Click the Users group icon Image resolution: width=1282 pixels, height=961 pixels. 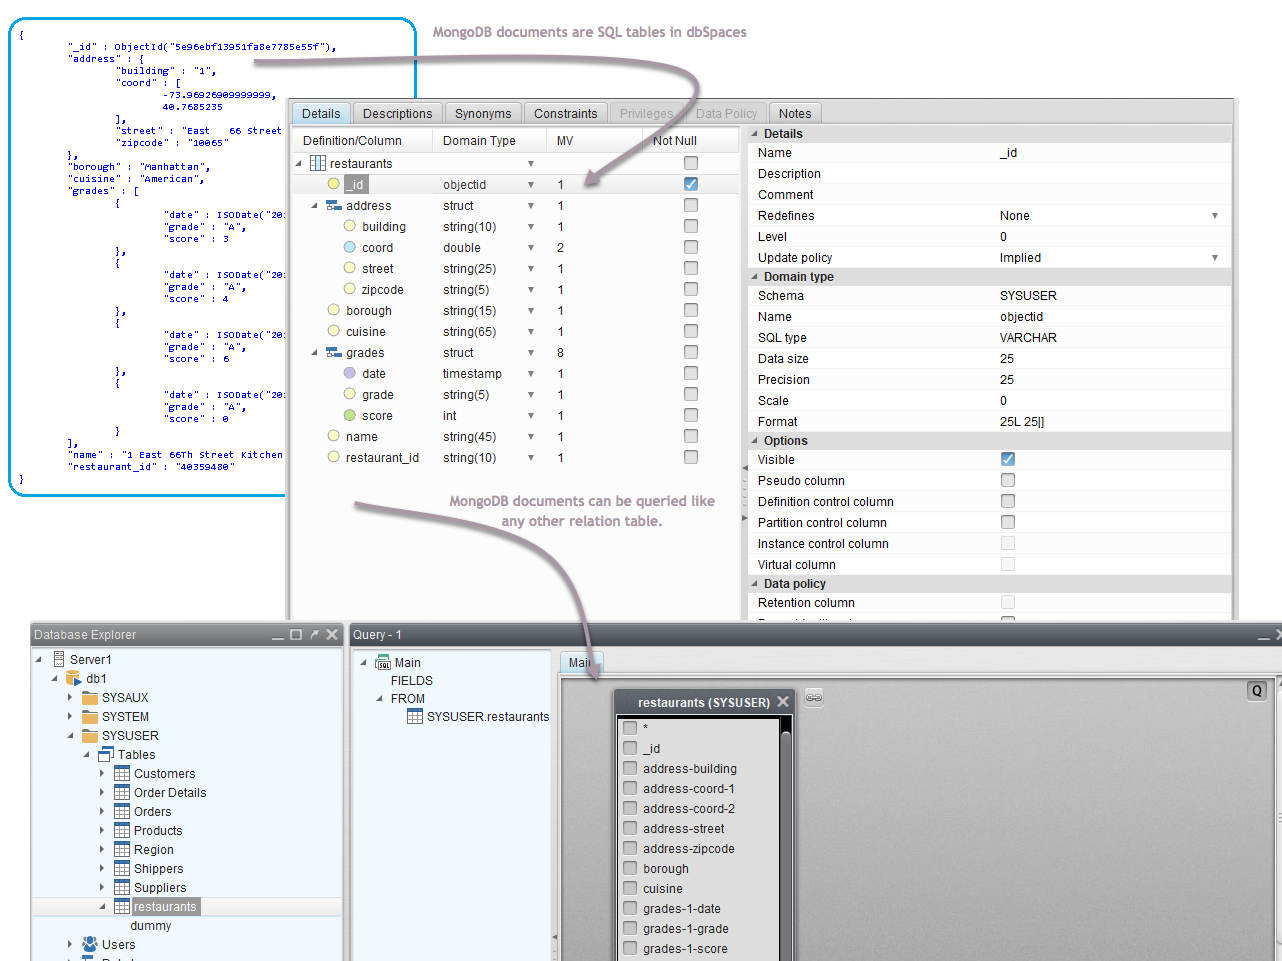click(x=90, y=944)
